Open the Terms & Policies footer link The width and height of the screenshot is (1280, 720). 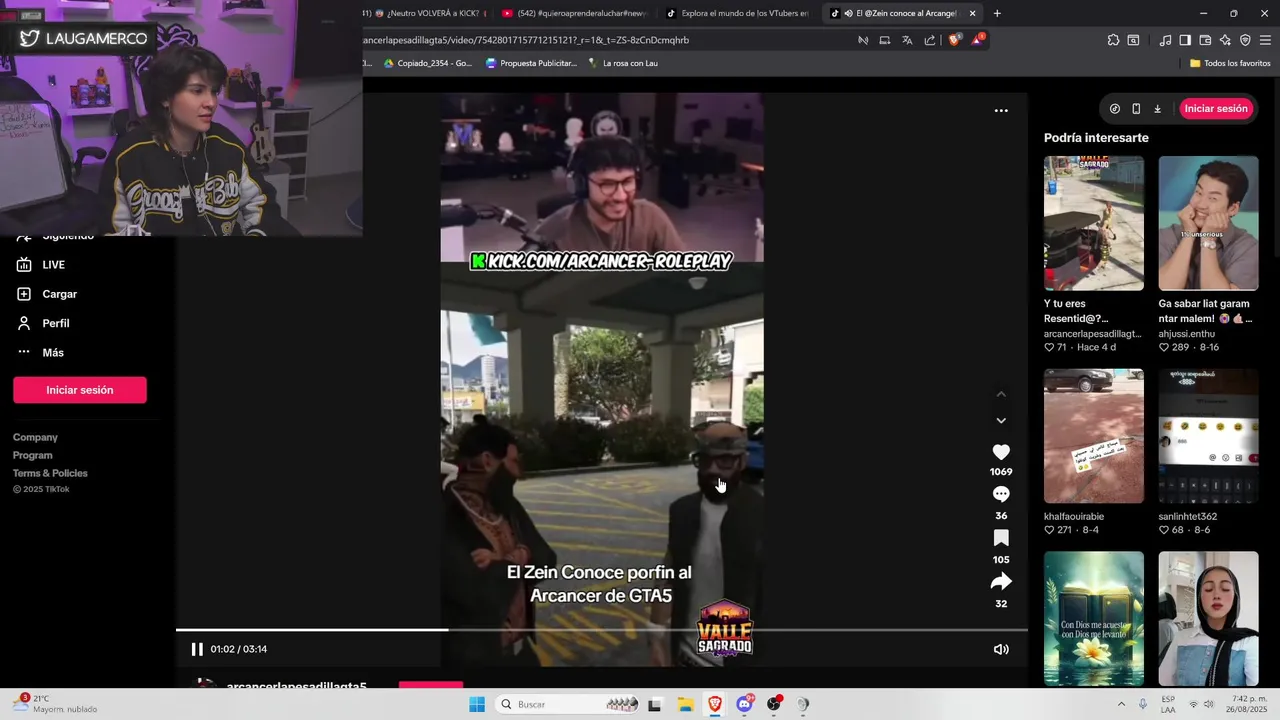pos(50,473)
